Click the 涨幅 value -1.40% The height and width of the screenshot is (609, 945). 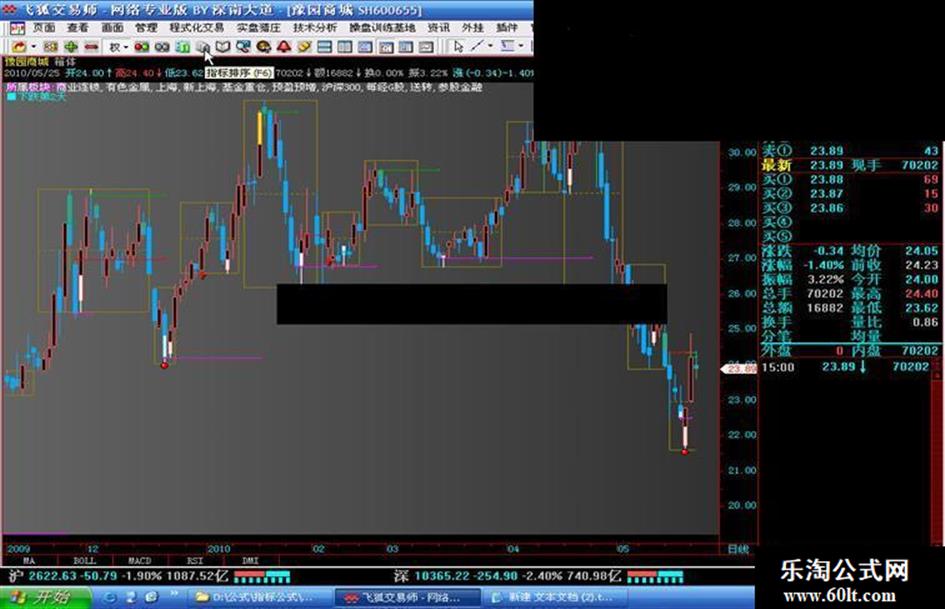(823, 265)
